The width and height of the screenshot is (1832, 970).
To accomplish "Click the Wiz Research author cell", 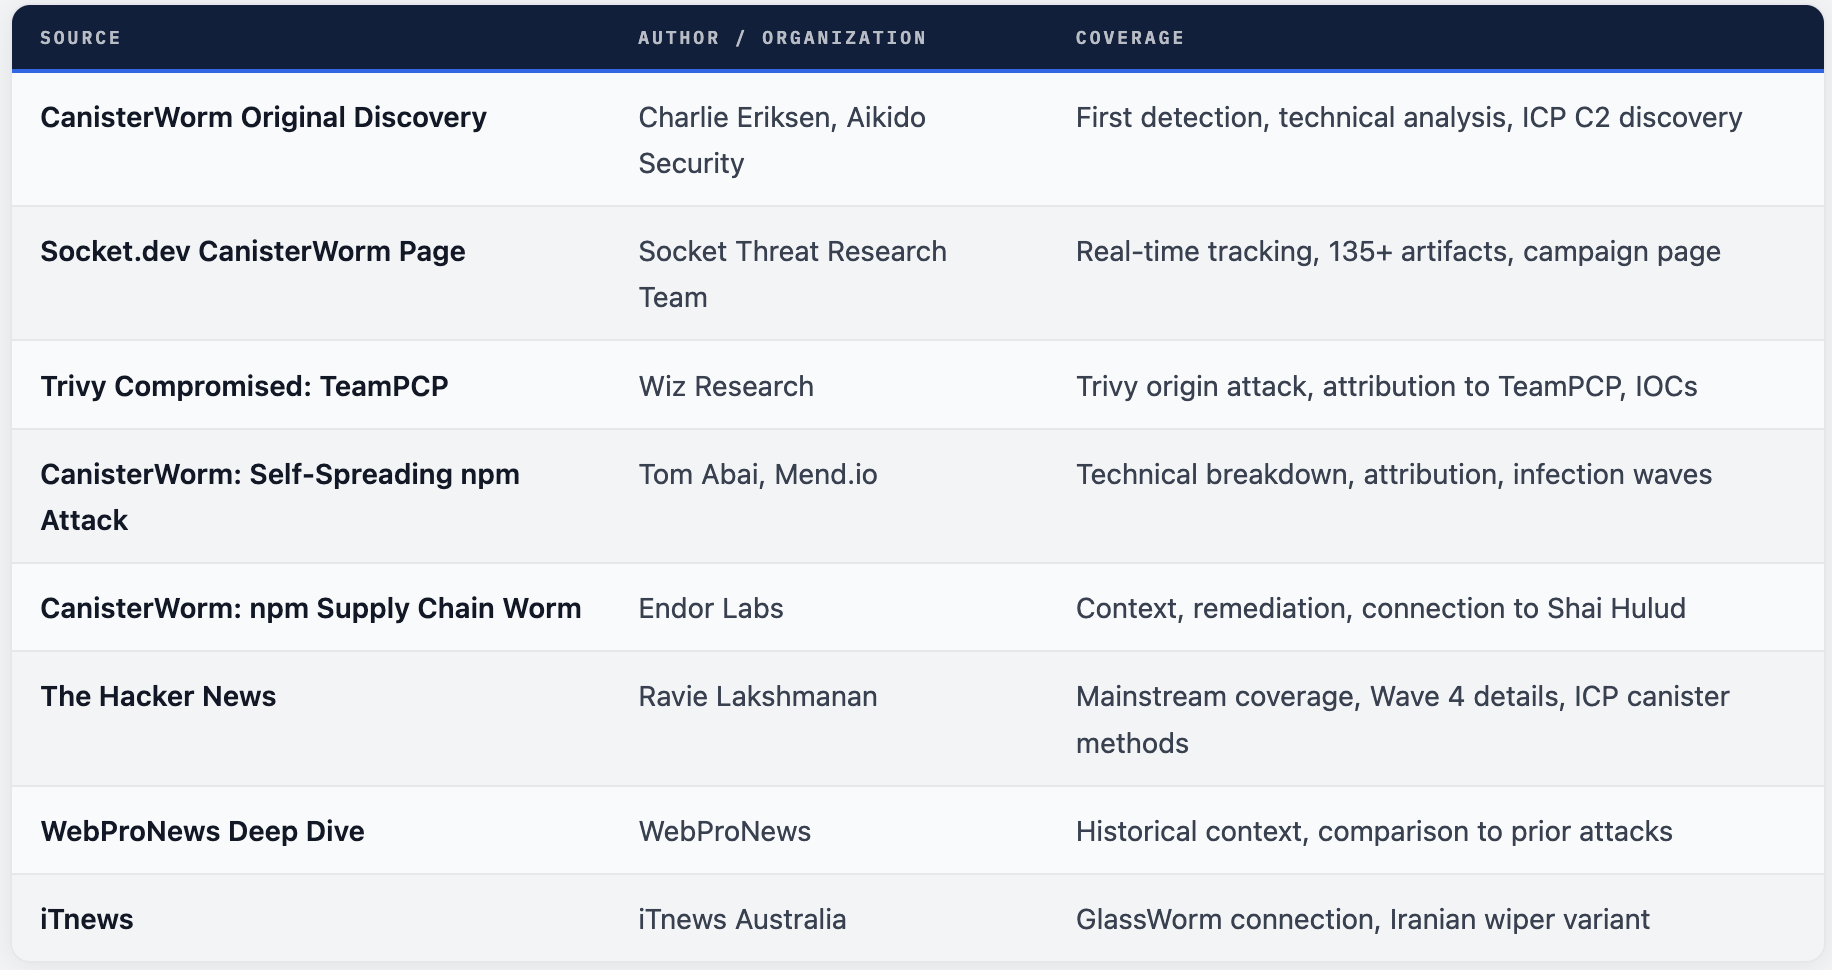I will tap(726, 387).
